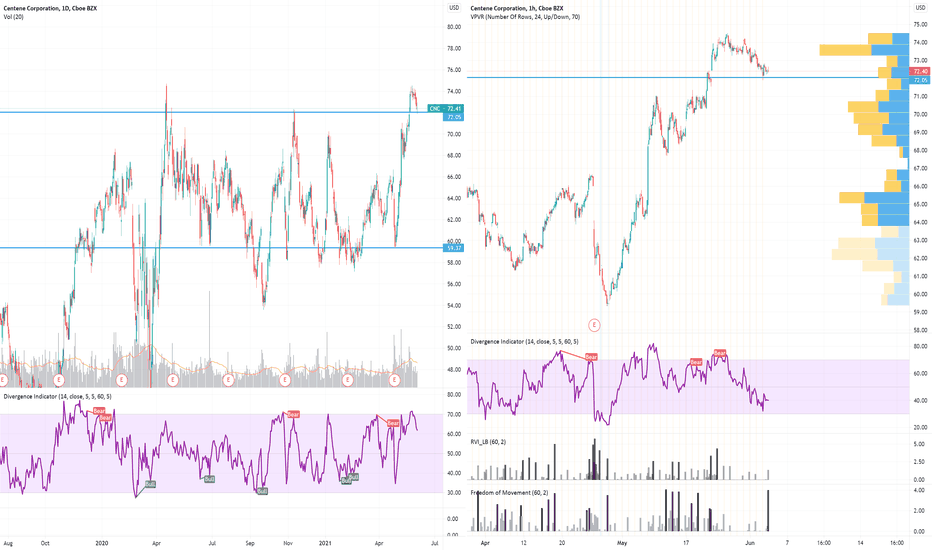Click the "Vol (20)" indicator legend
Viewport: 932px width, 550px height.
14,17
